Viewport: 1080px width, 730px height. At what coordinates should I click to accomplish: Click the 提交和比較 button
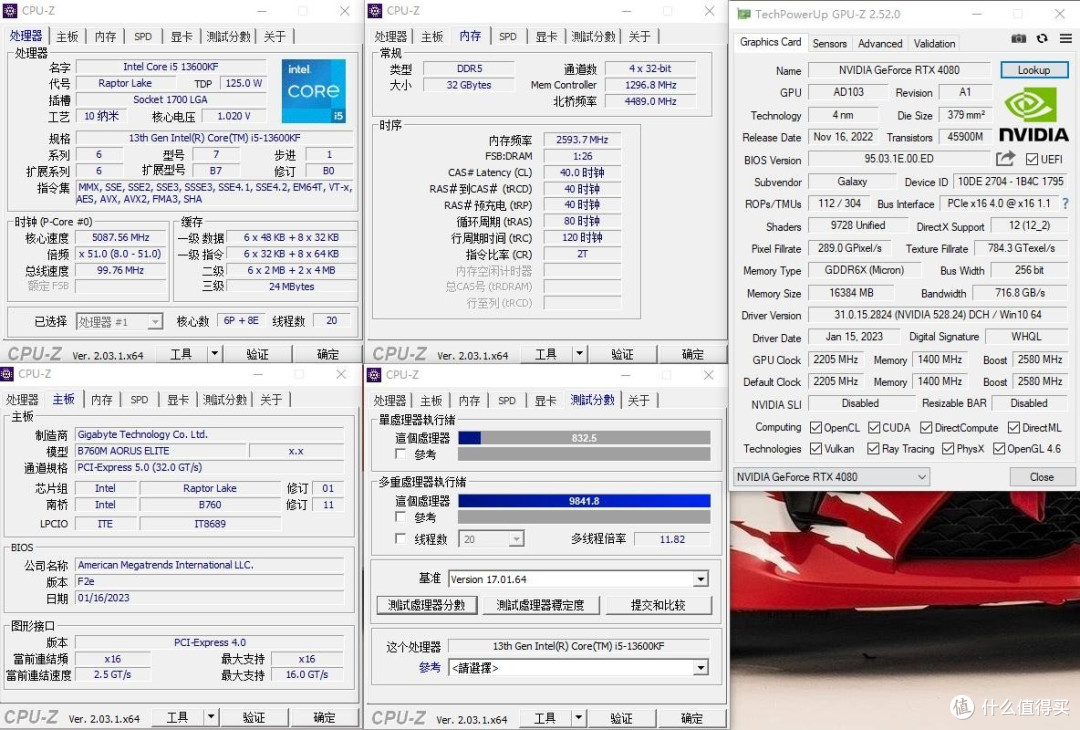point(658,605)
